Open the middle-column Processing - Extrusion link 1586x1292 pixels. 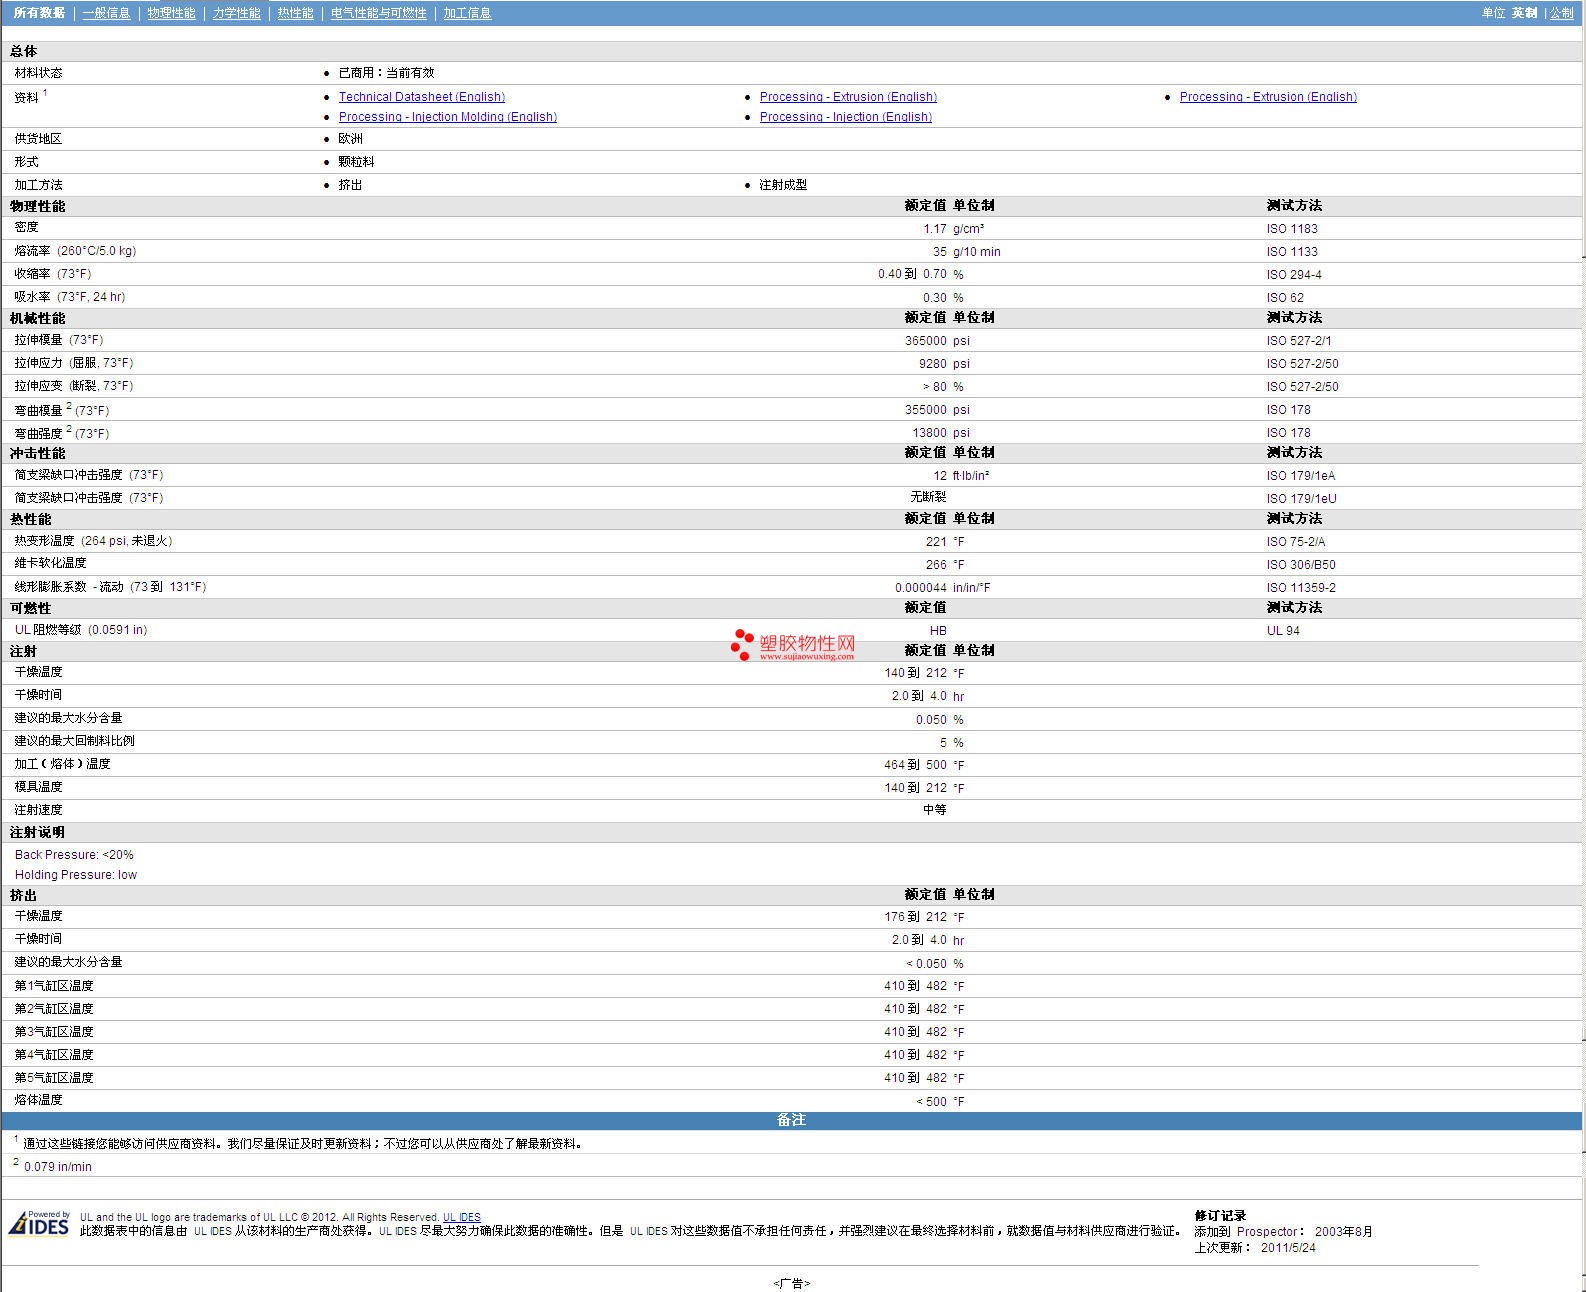tap(848, 97)
